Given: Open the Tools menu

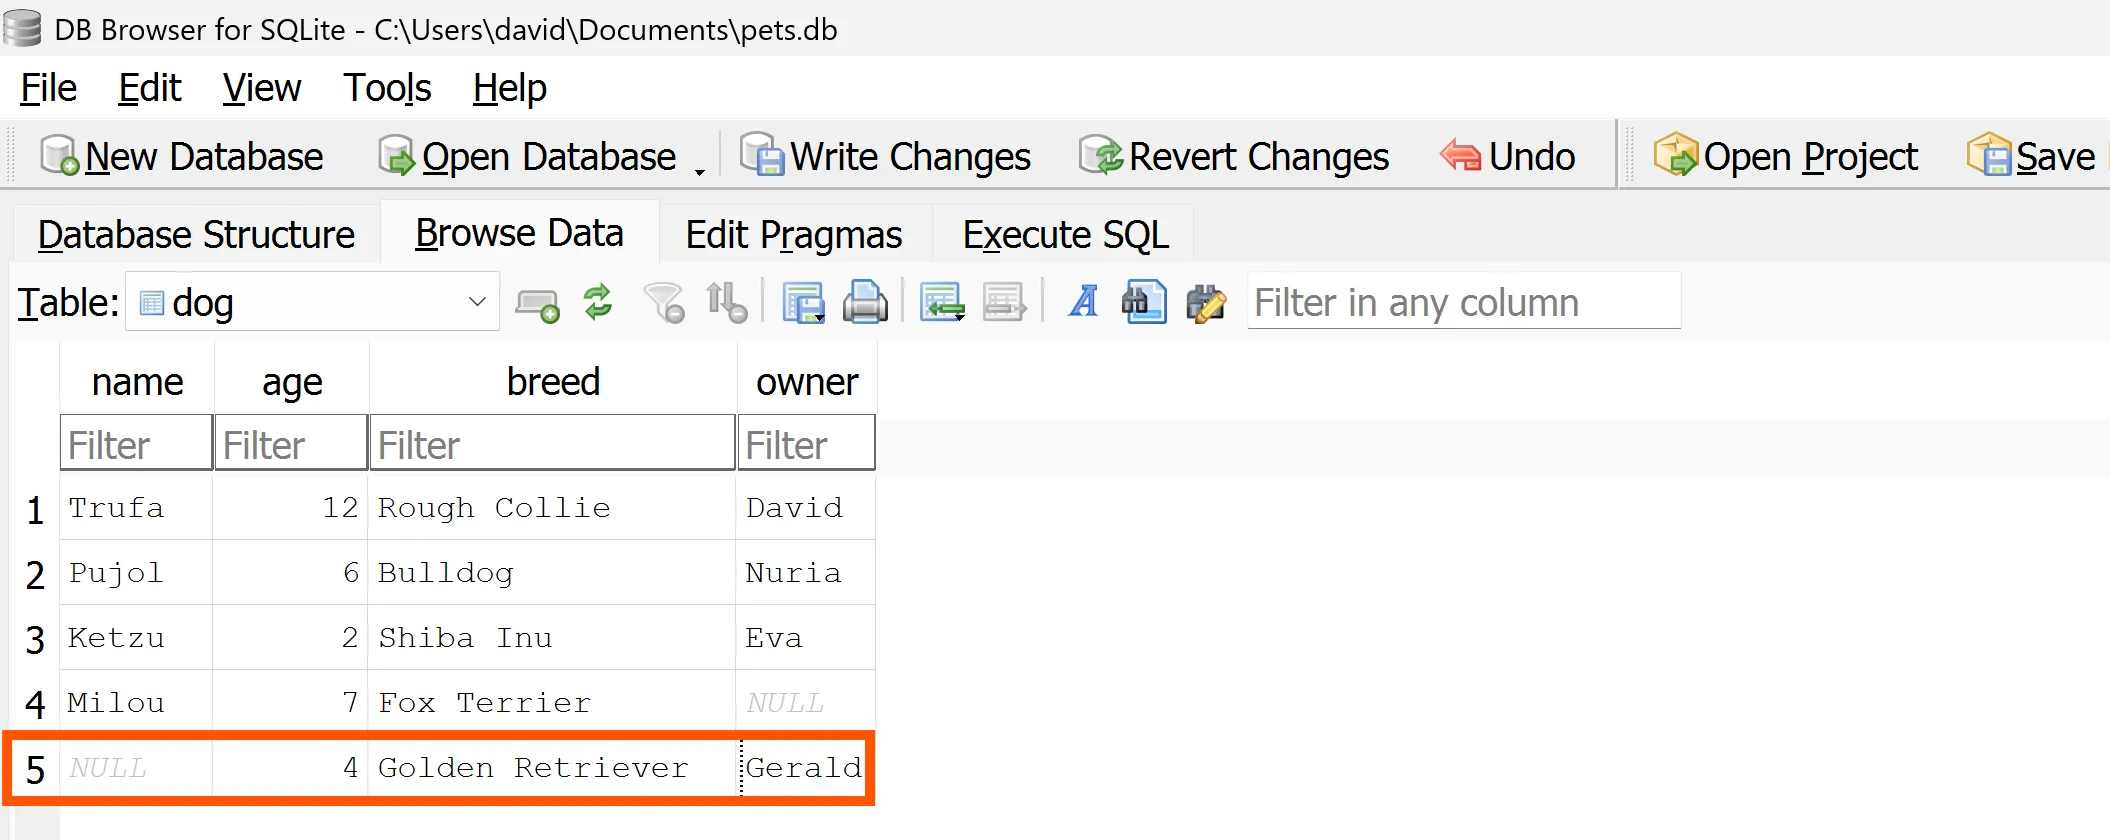Looking at the screenshot, I should (x=387, y=89).
